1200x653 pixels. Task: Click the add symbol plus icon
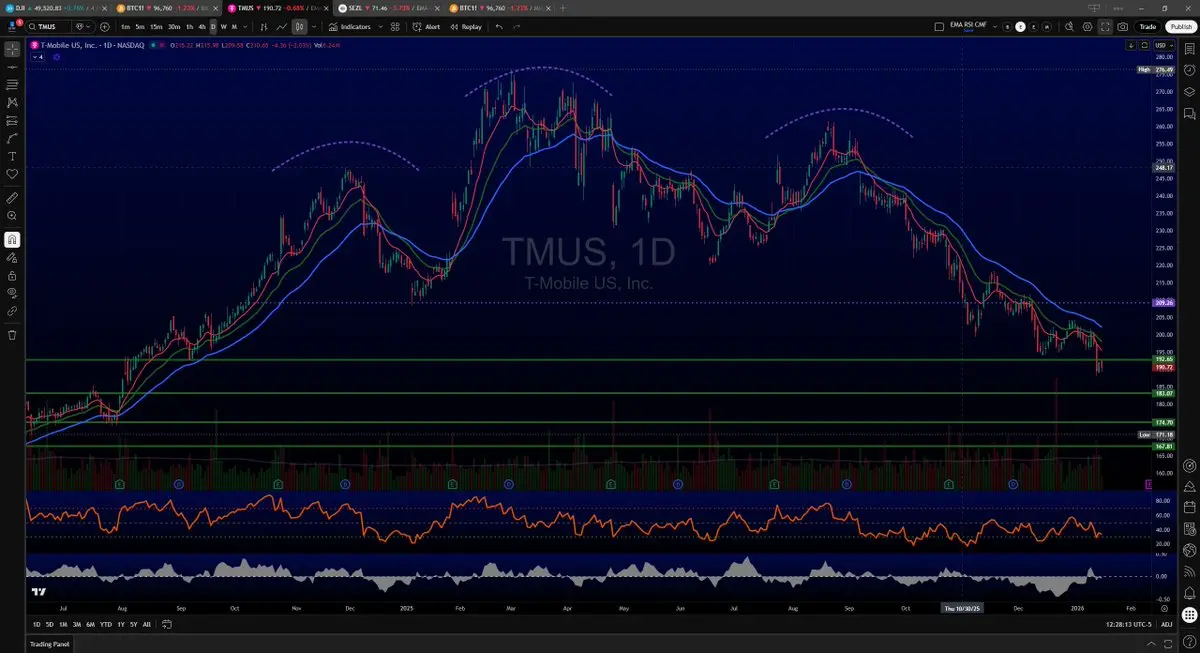click(x=104, y=26)
